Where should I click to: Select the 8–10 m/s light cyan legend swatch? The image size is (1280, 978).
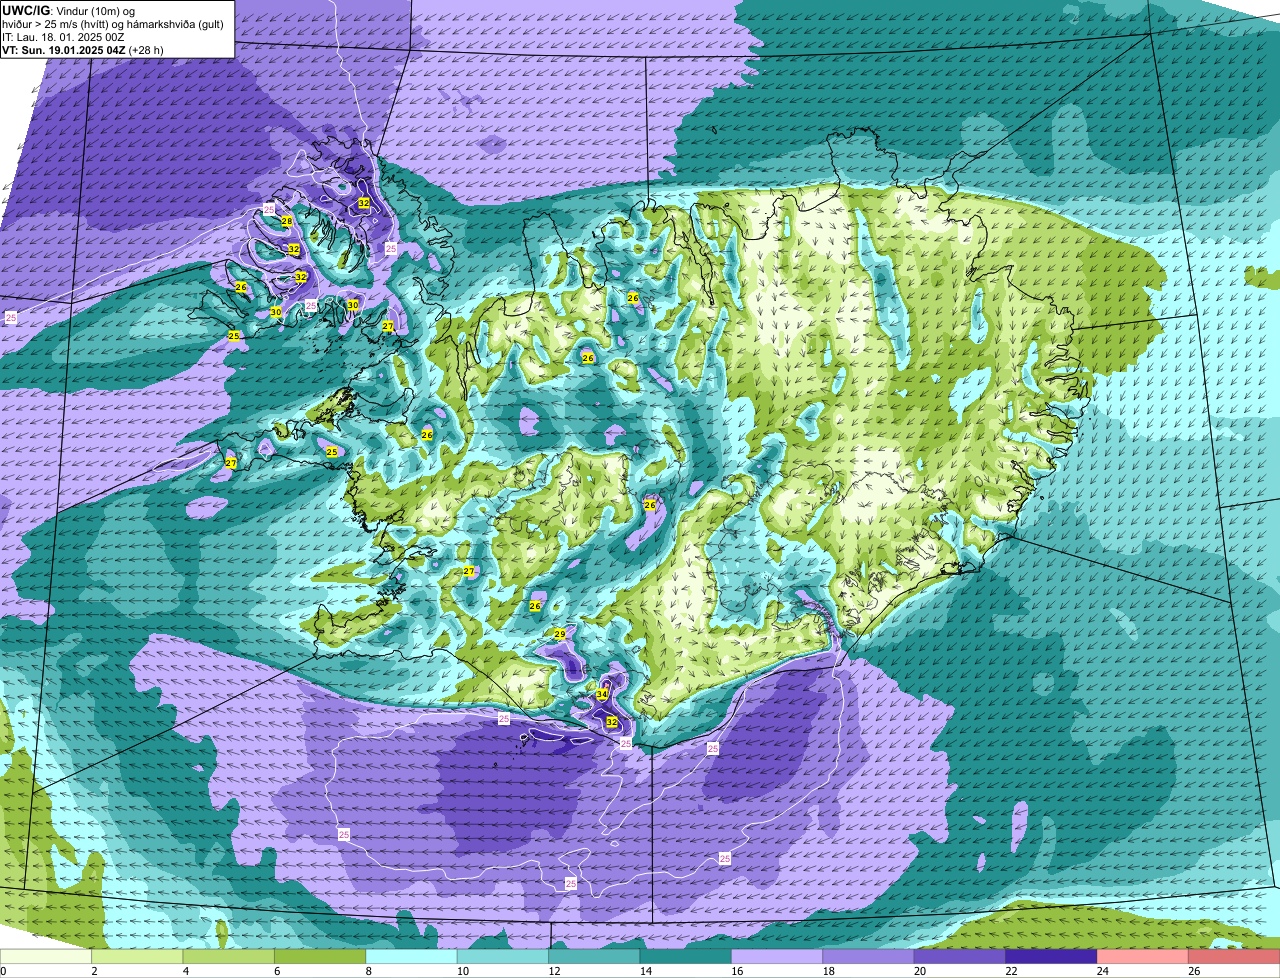tap(411, 957)
